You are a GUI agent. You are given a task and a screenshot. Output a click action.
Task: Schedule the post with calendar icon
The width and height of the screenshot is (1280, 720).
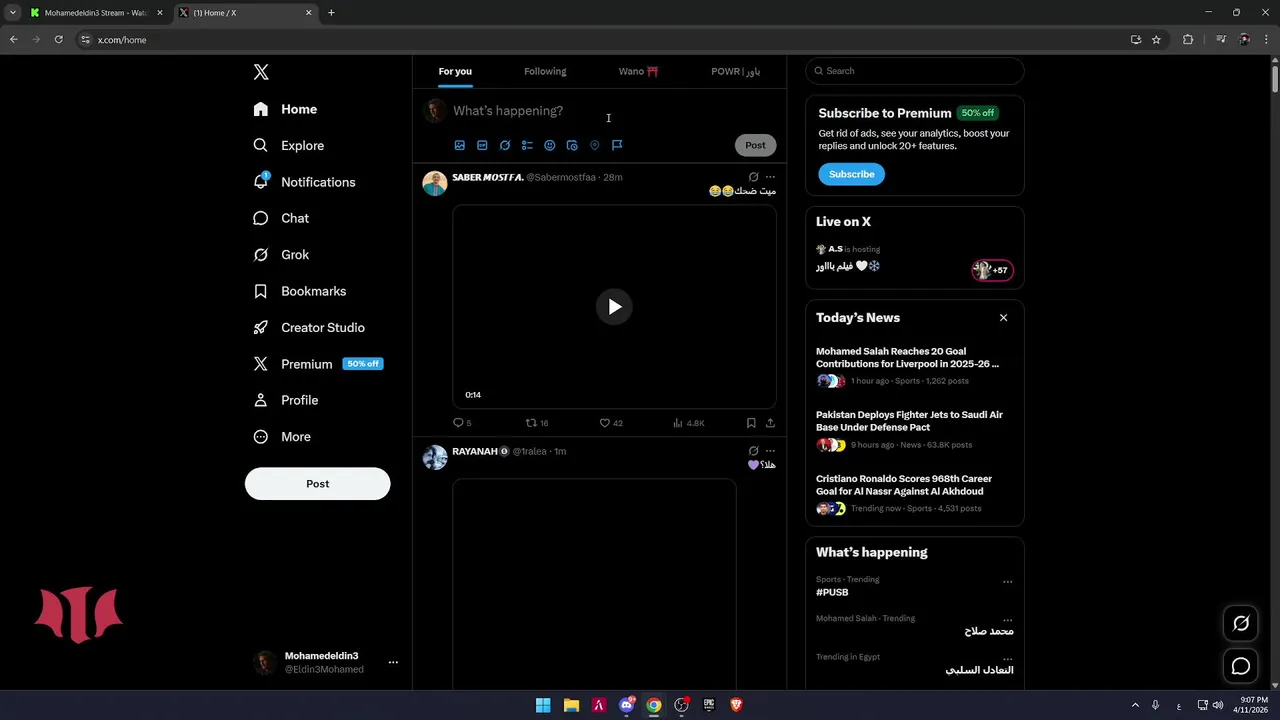(x=572, y=145)
